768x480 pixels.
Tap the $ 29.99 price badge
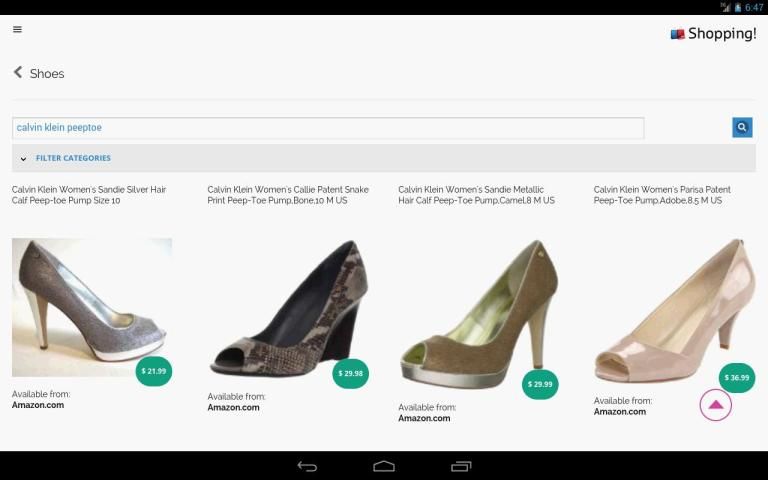tap(540, 384)
